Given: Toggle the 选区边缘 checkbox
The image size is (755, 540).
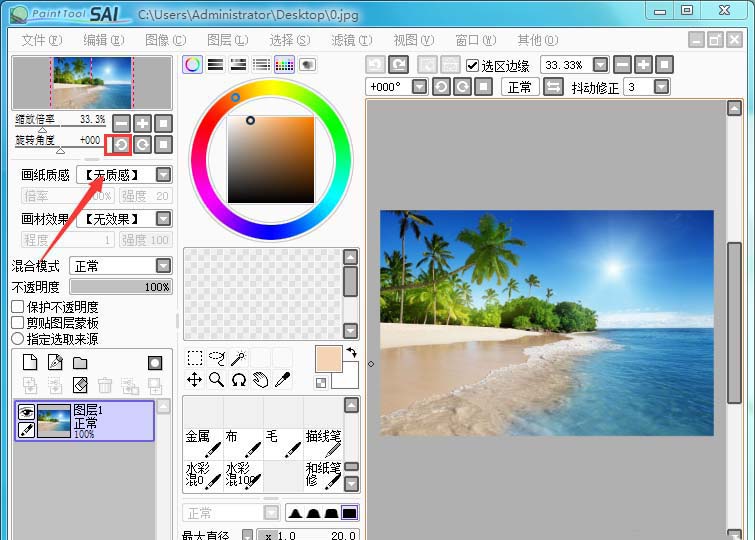Looking at the screenshot, I should point(473,65).
